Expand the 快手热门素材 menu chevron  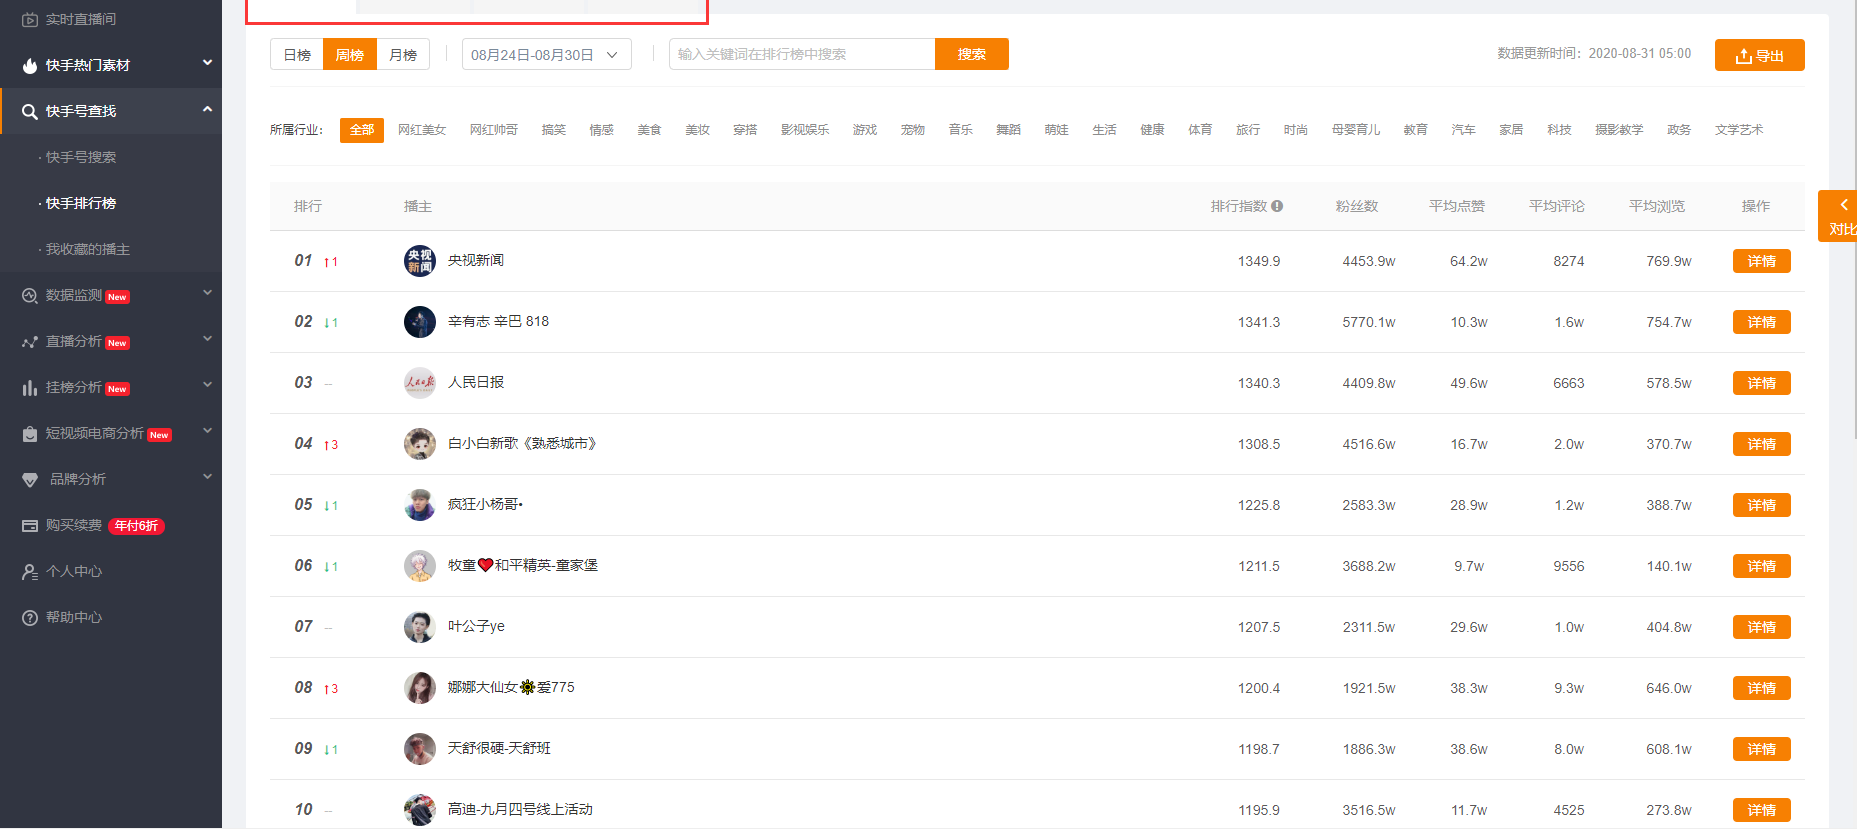[207, 62]
